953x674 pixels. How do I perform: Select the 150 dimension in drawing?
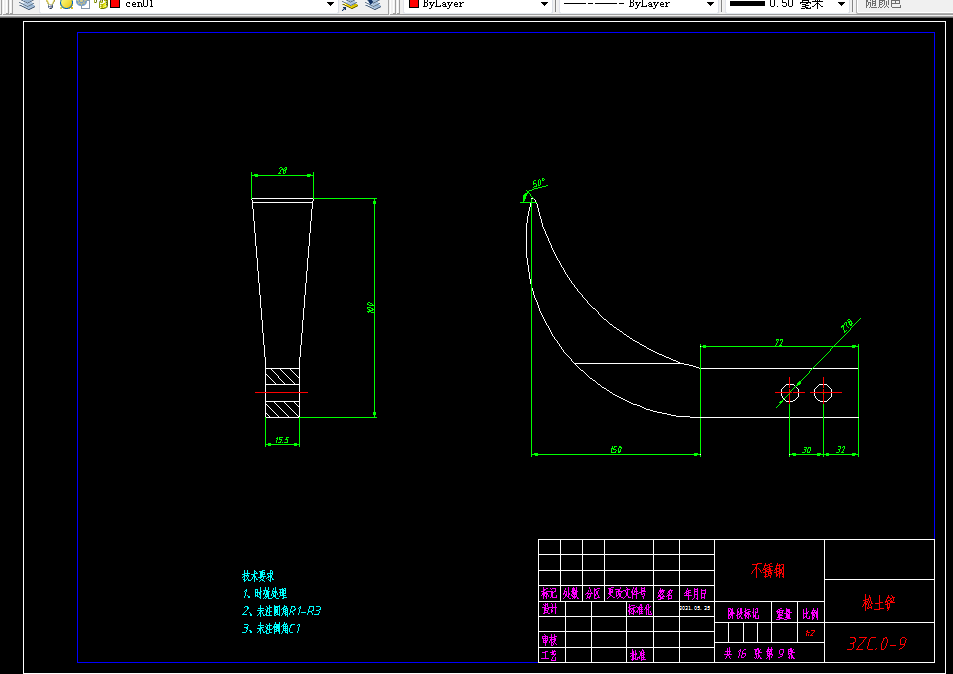point(616,450)
